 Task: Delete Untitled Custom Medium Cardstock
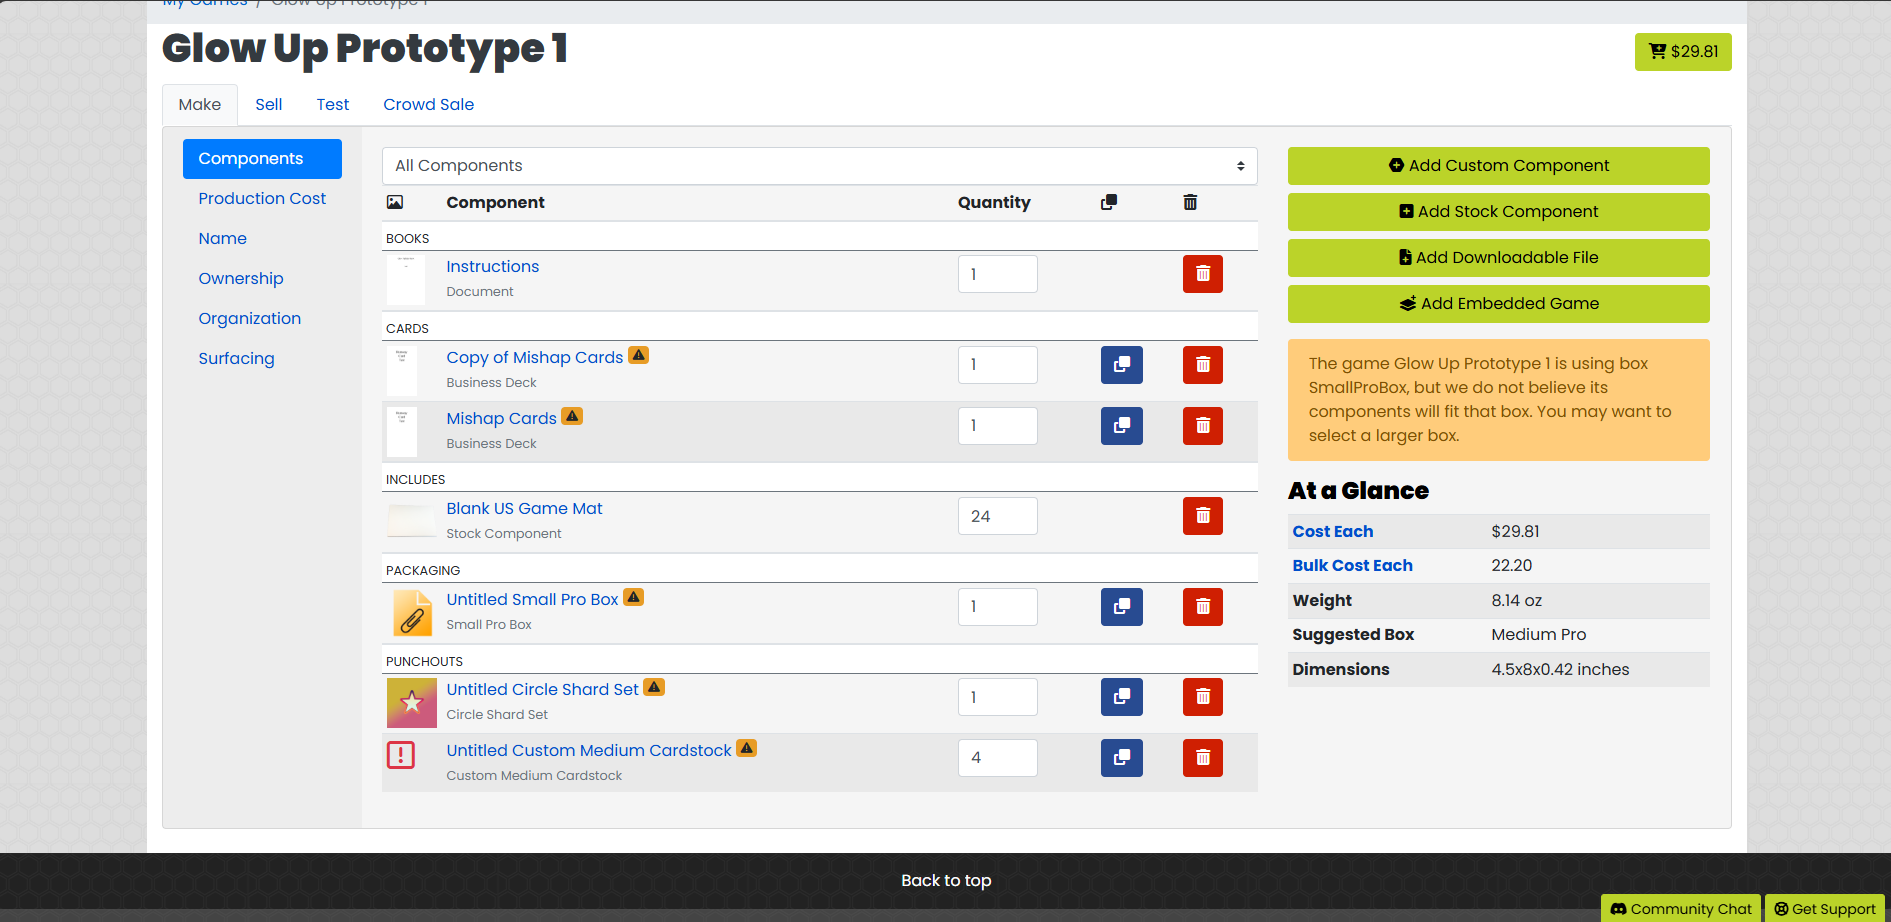(1202, 758)
